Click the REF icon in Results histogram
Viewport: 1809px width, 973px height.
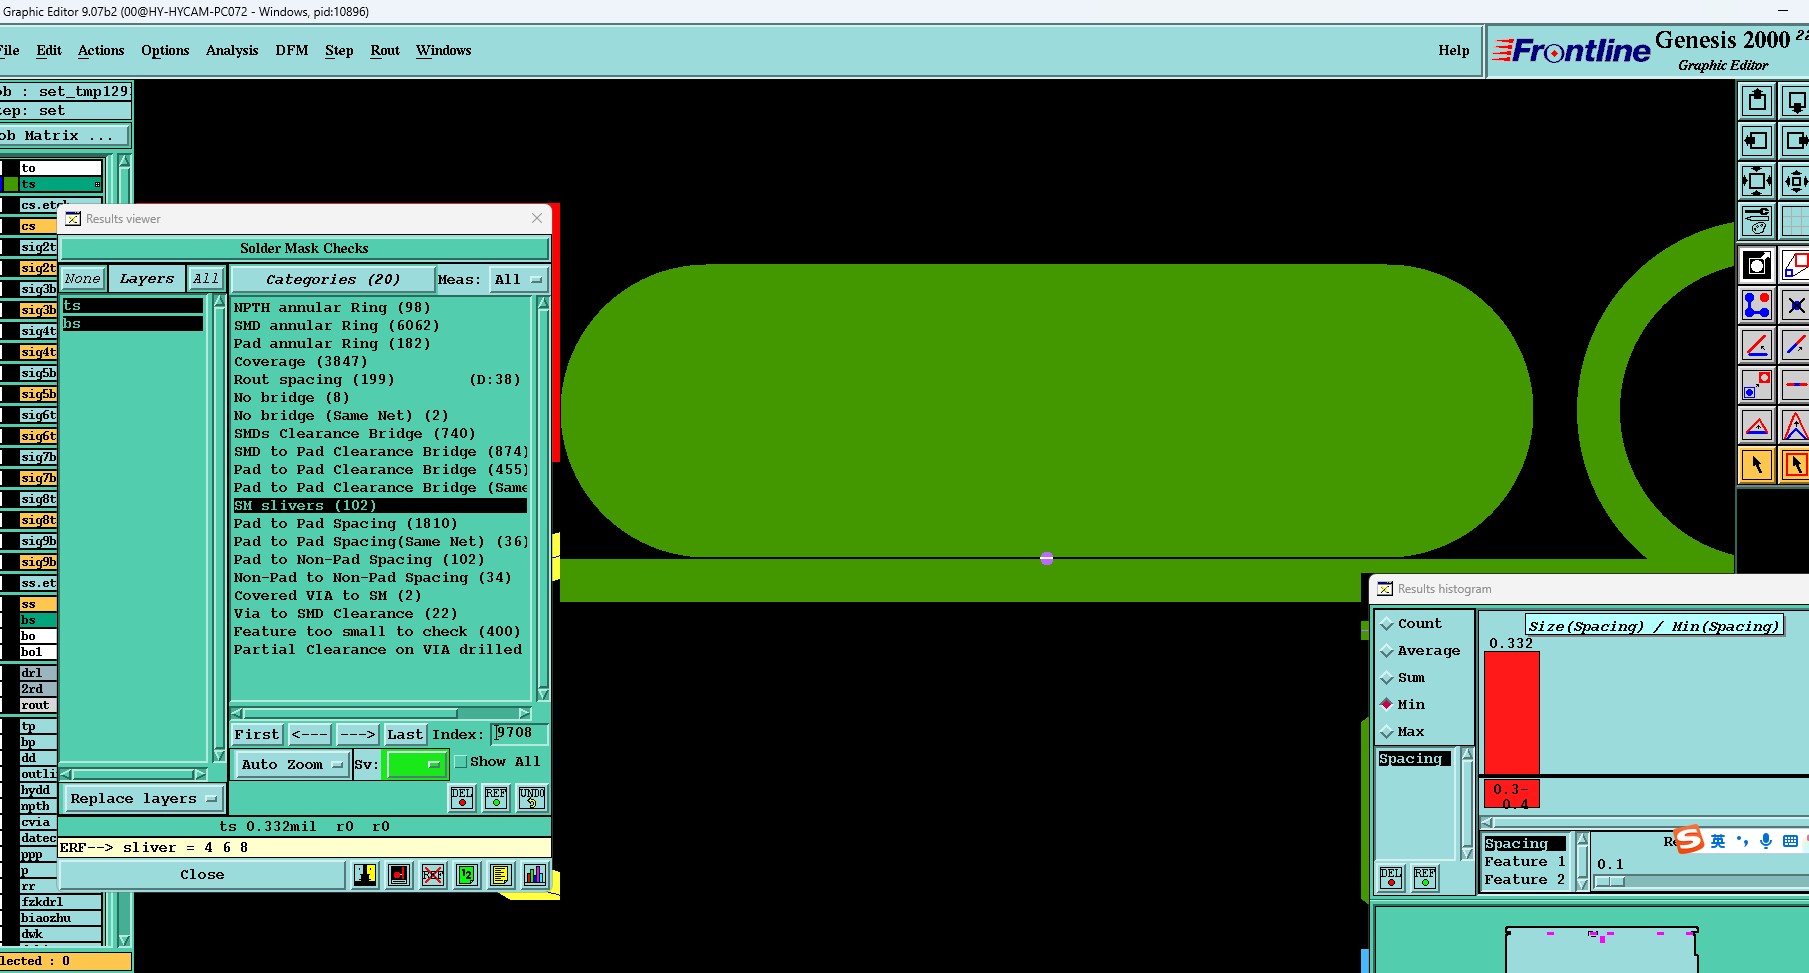click(1425, 878)
